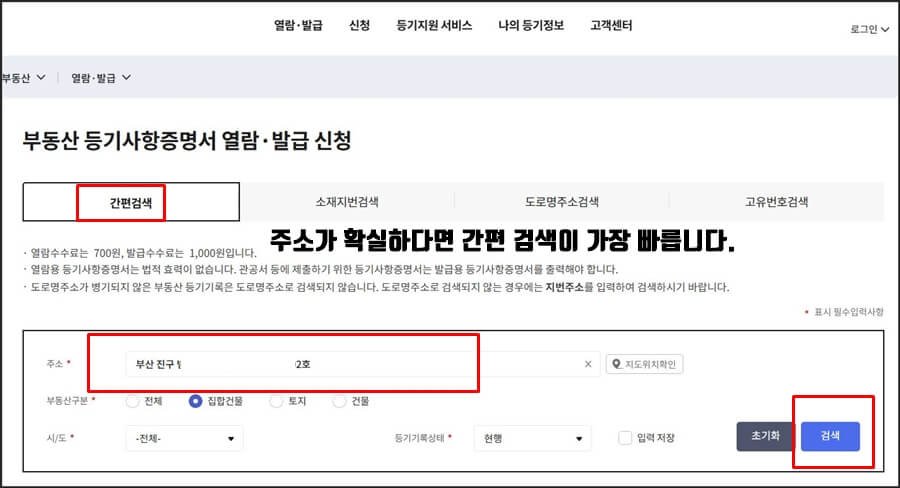This screenshot has width=900, height=488.
Task: Enable the 입력 저장 checkbox
Action: point(625,437)
